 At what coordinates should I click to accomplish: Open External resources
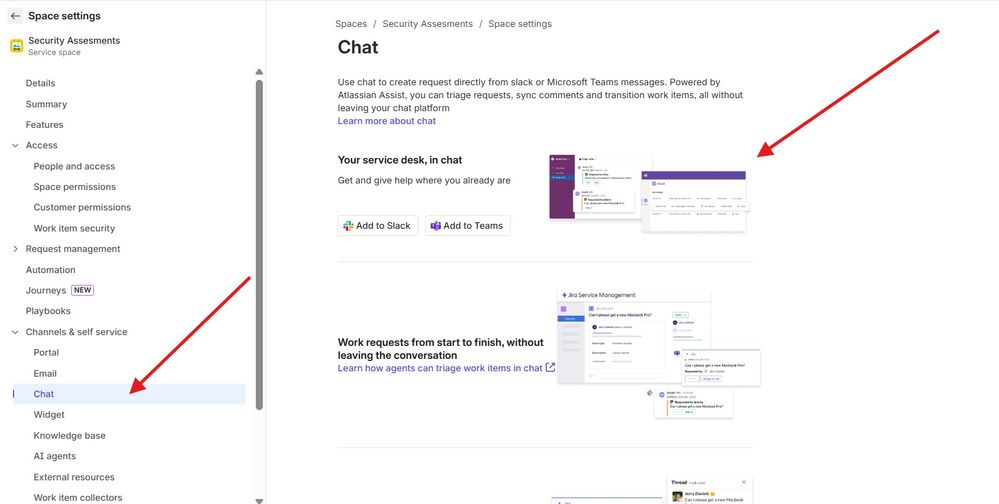(x=74, y=477)
